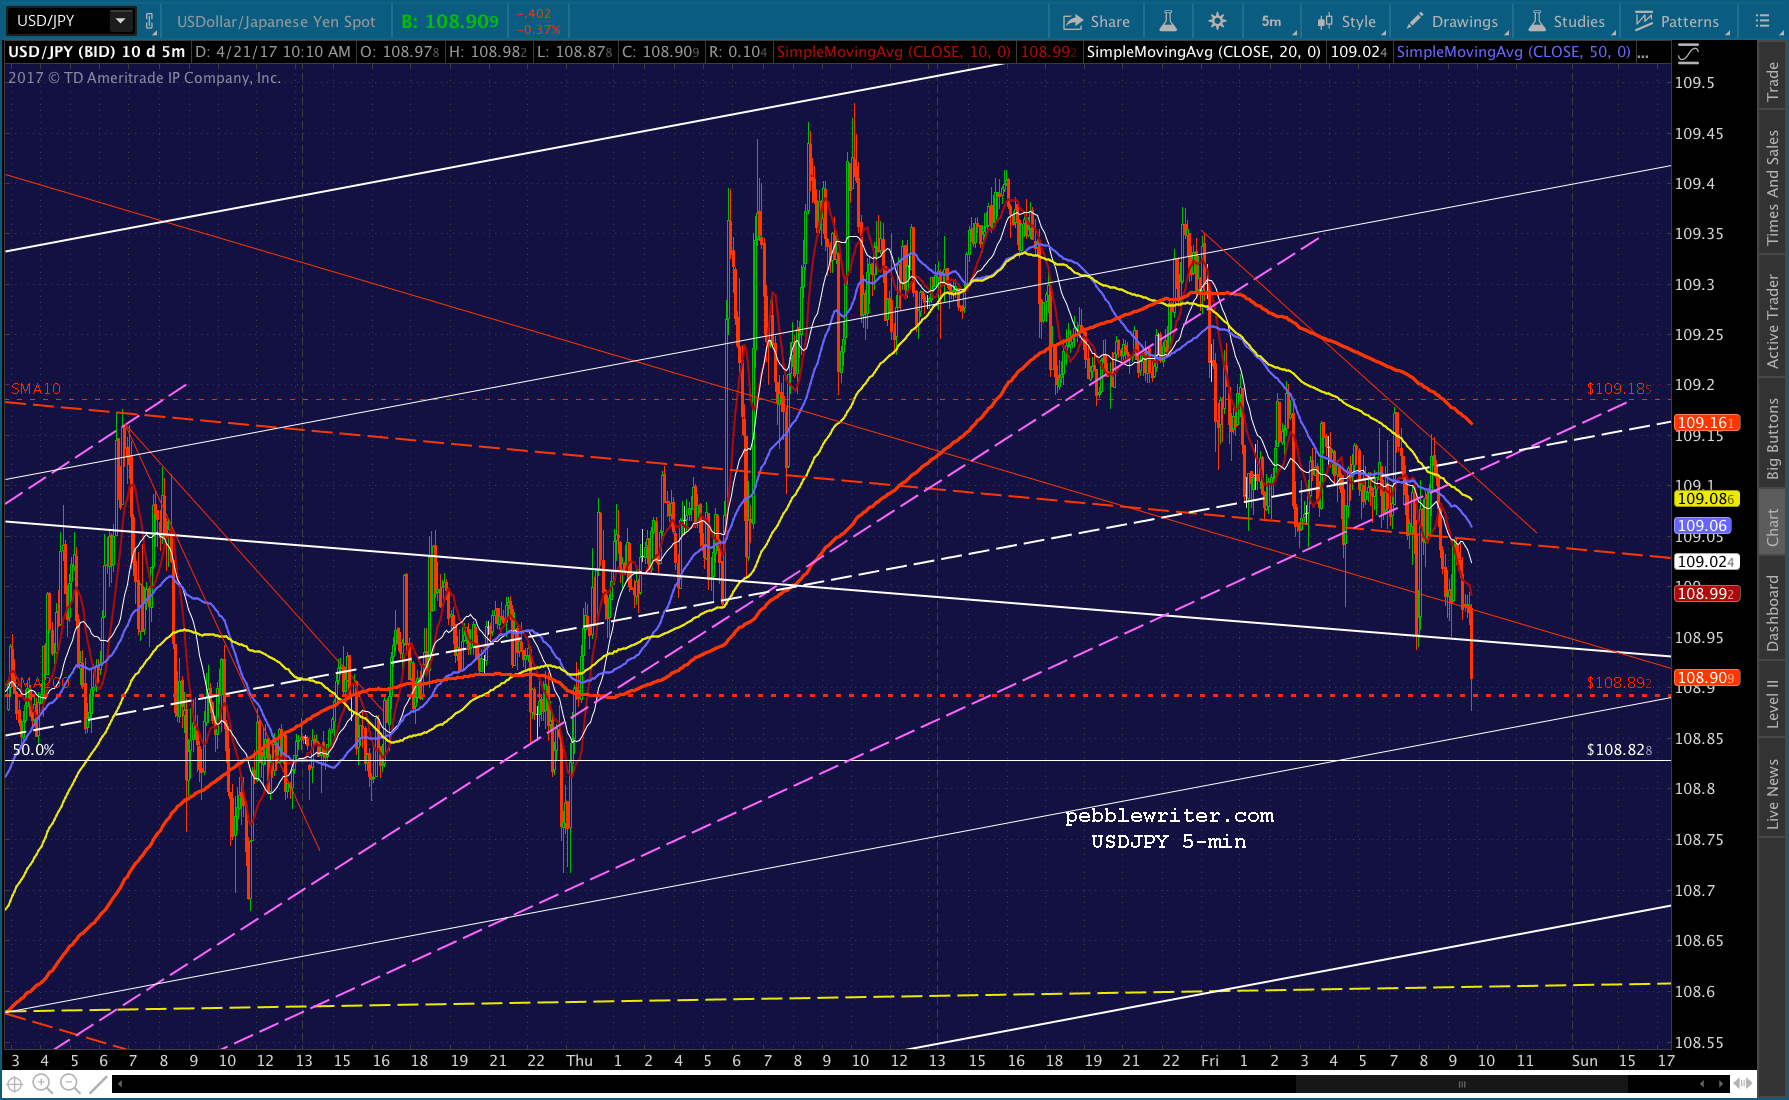
Task: Click the expand time axis arrows icon
Action: 1744,1083
